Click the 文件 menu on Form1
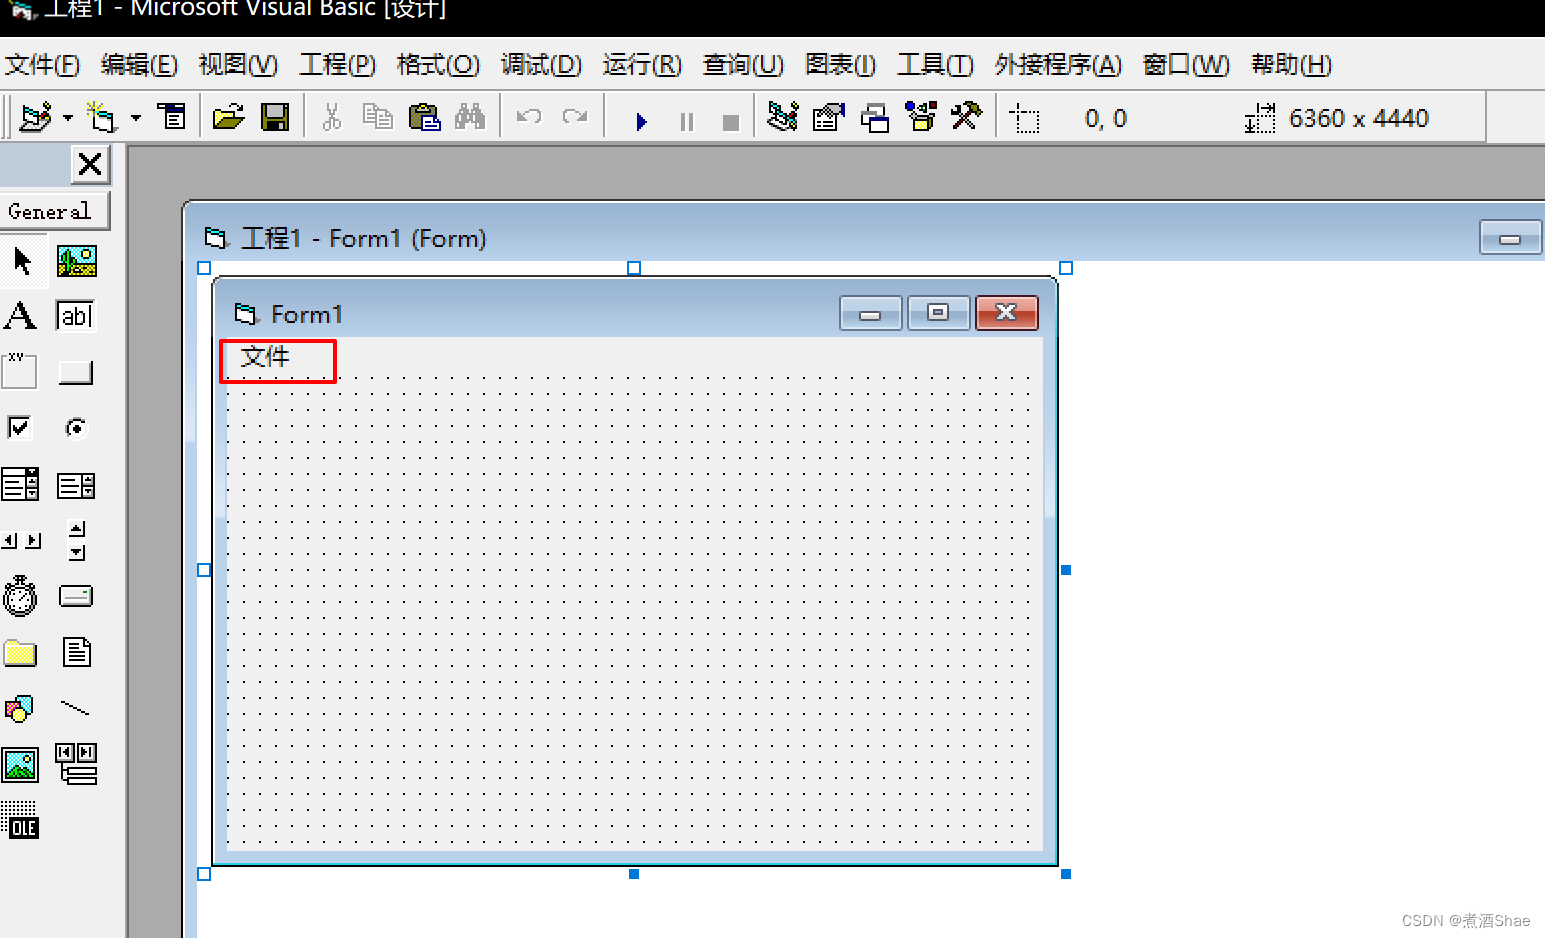1545x938 pixels. (x=265, y=357)
